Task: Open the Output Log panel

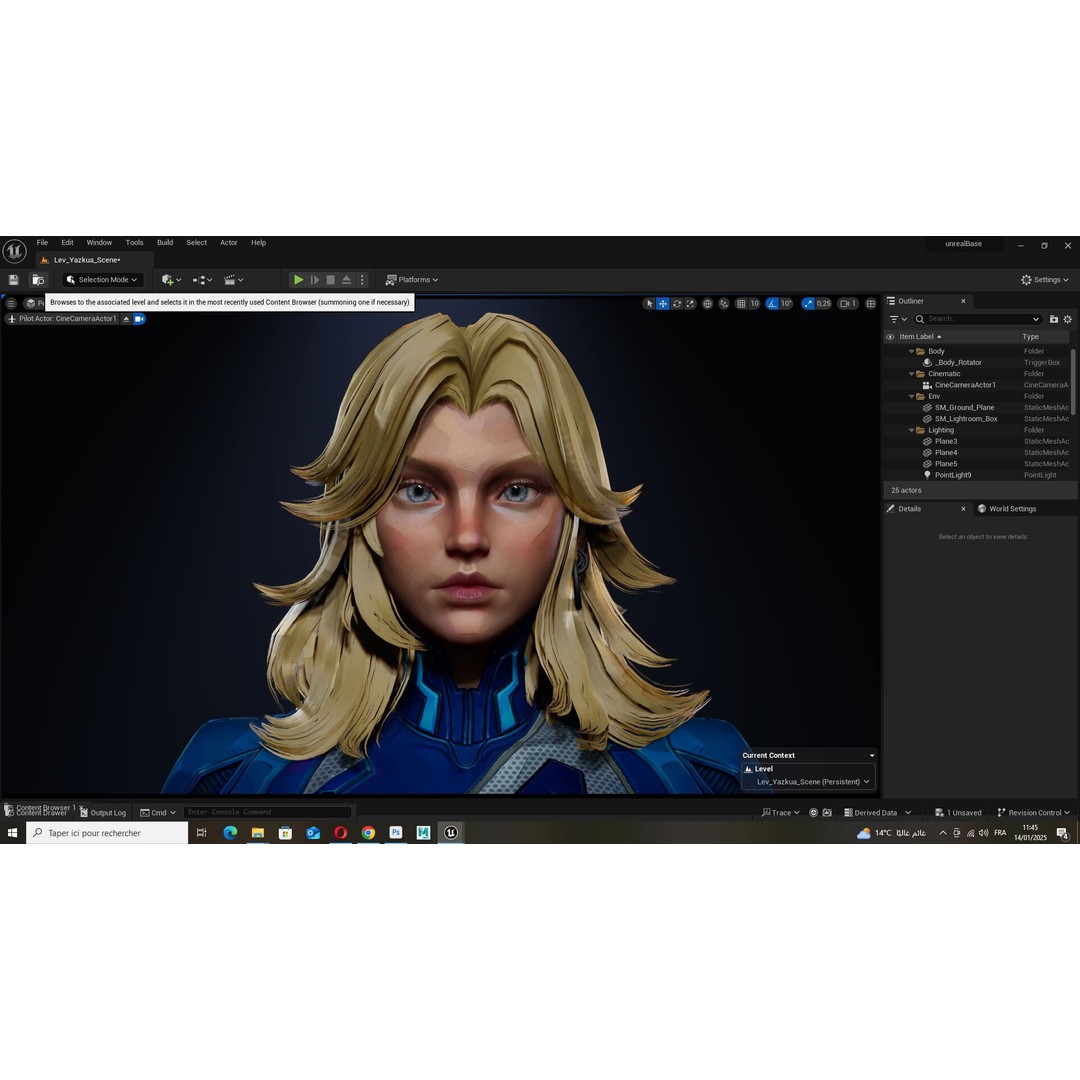Action: coord(103,813)
